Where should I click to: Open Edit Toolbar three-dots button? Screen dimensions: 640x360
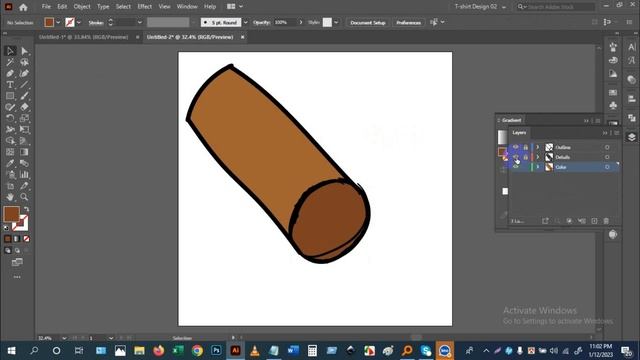[17, 277]
